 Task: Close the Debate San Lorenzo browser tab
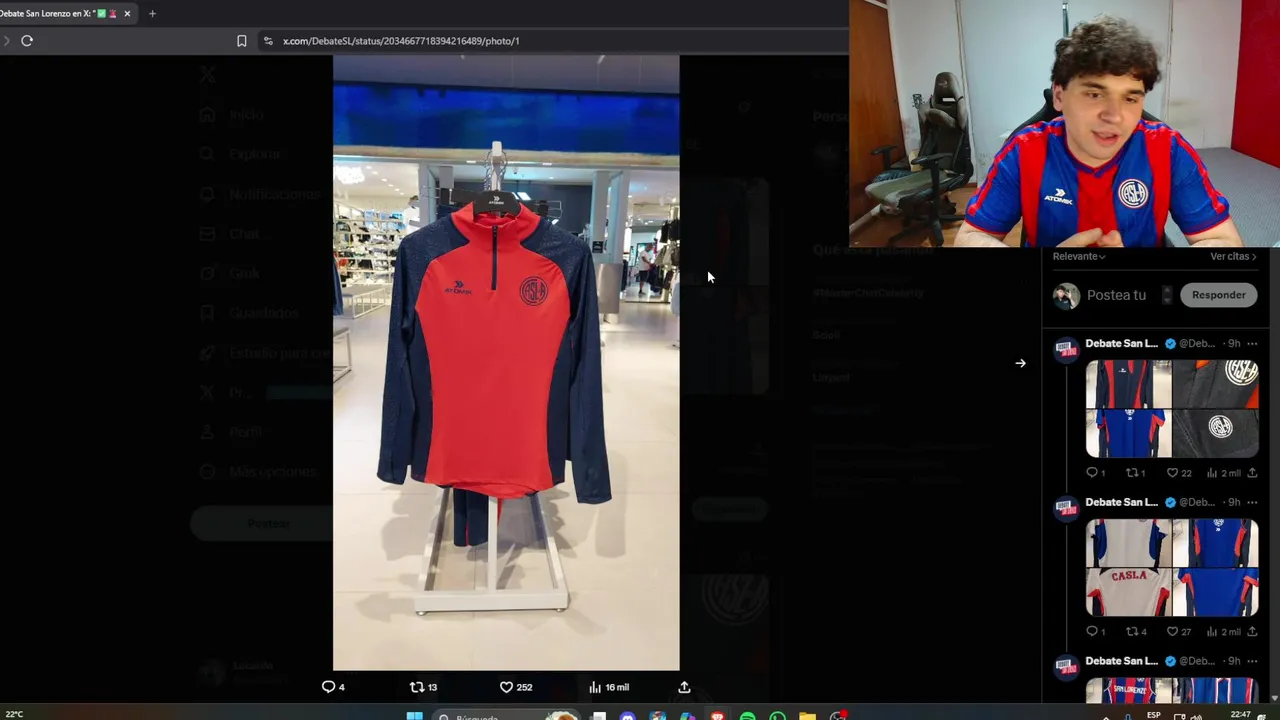127,13
